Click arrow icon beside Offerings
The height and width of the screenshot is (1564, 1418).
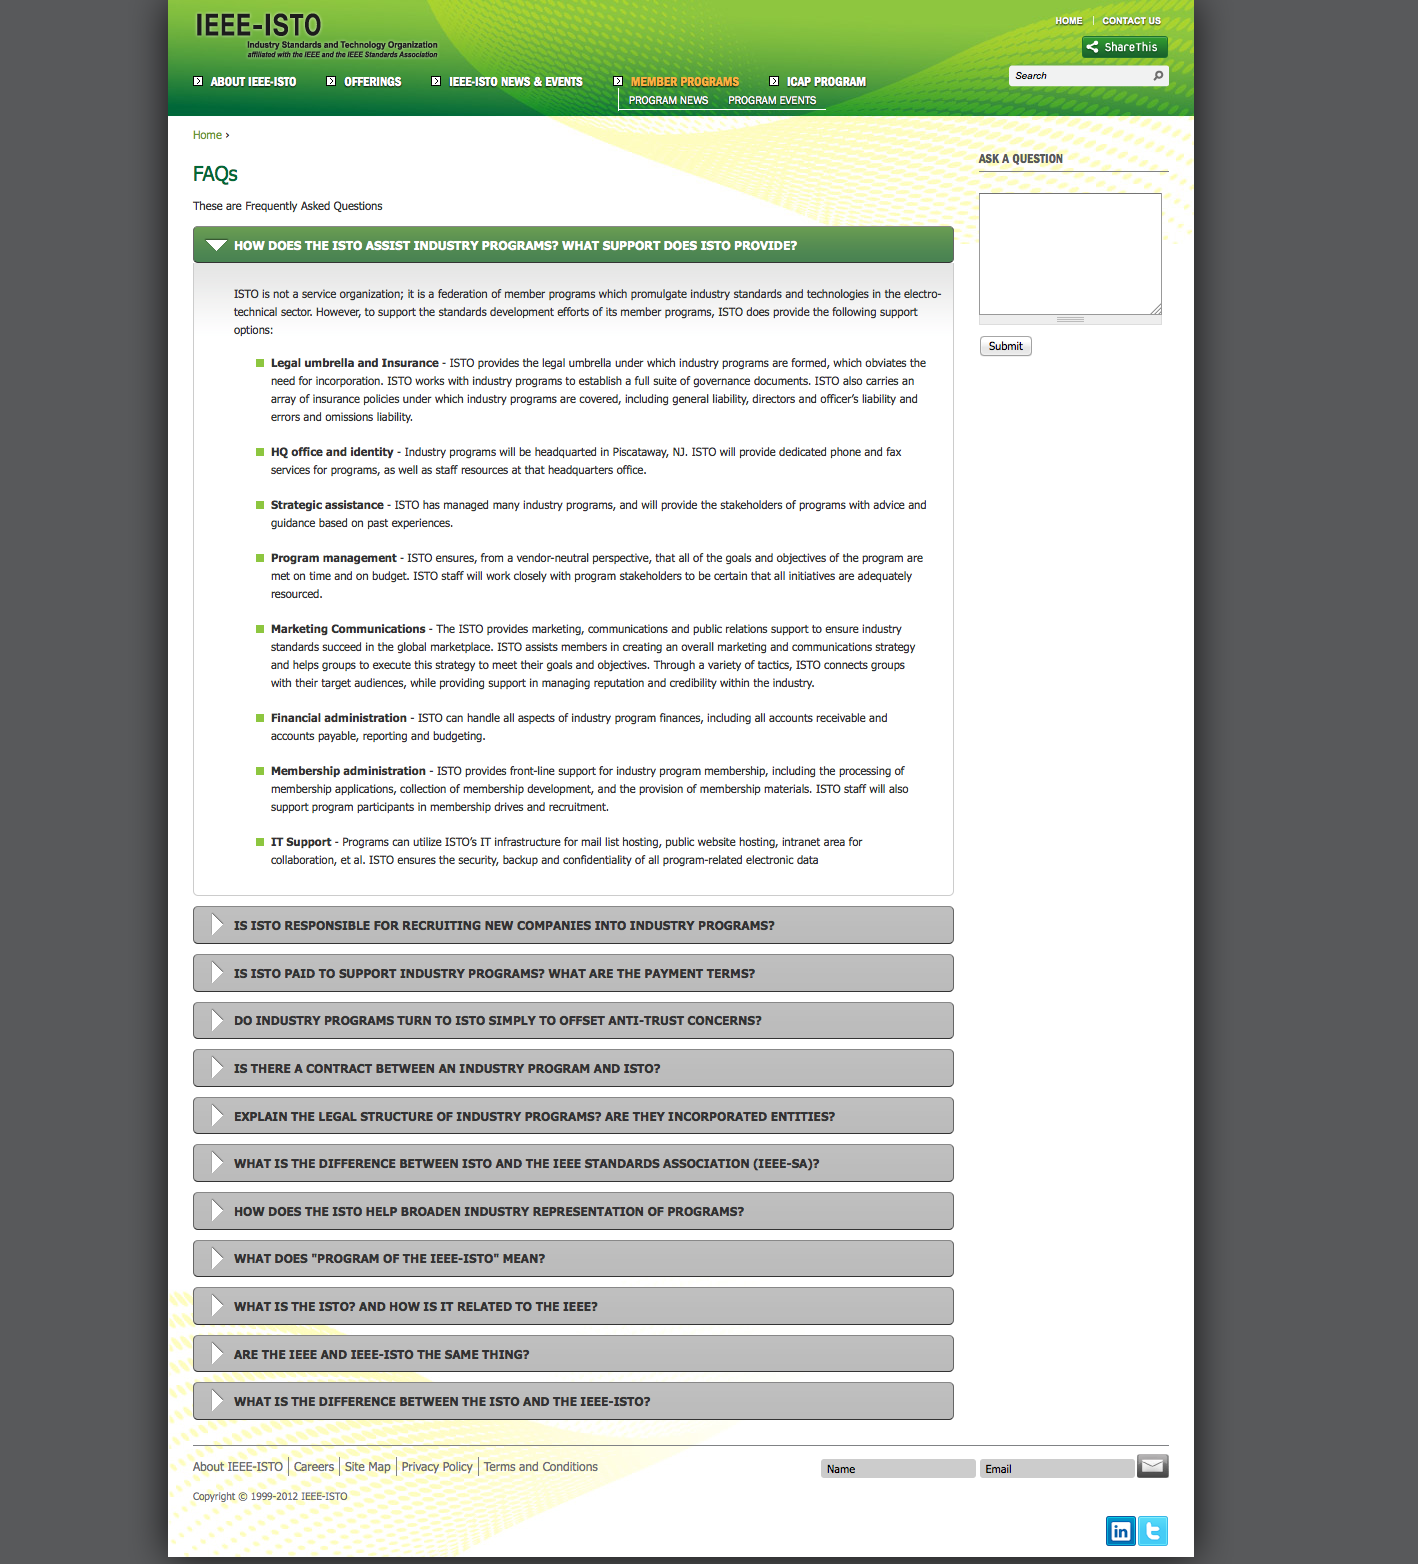331,81
